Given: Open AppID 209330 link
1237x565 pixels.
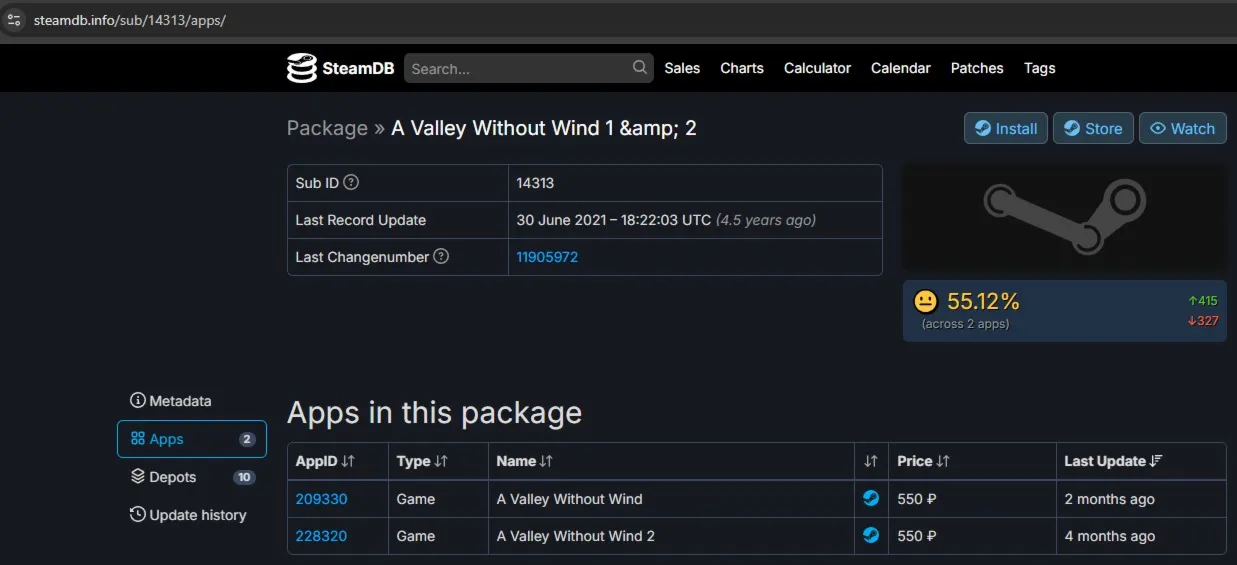Looking at the screenshot, I should click(321, 499).
